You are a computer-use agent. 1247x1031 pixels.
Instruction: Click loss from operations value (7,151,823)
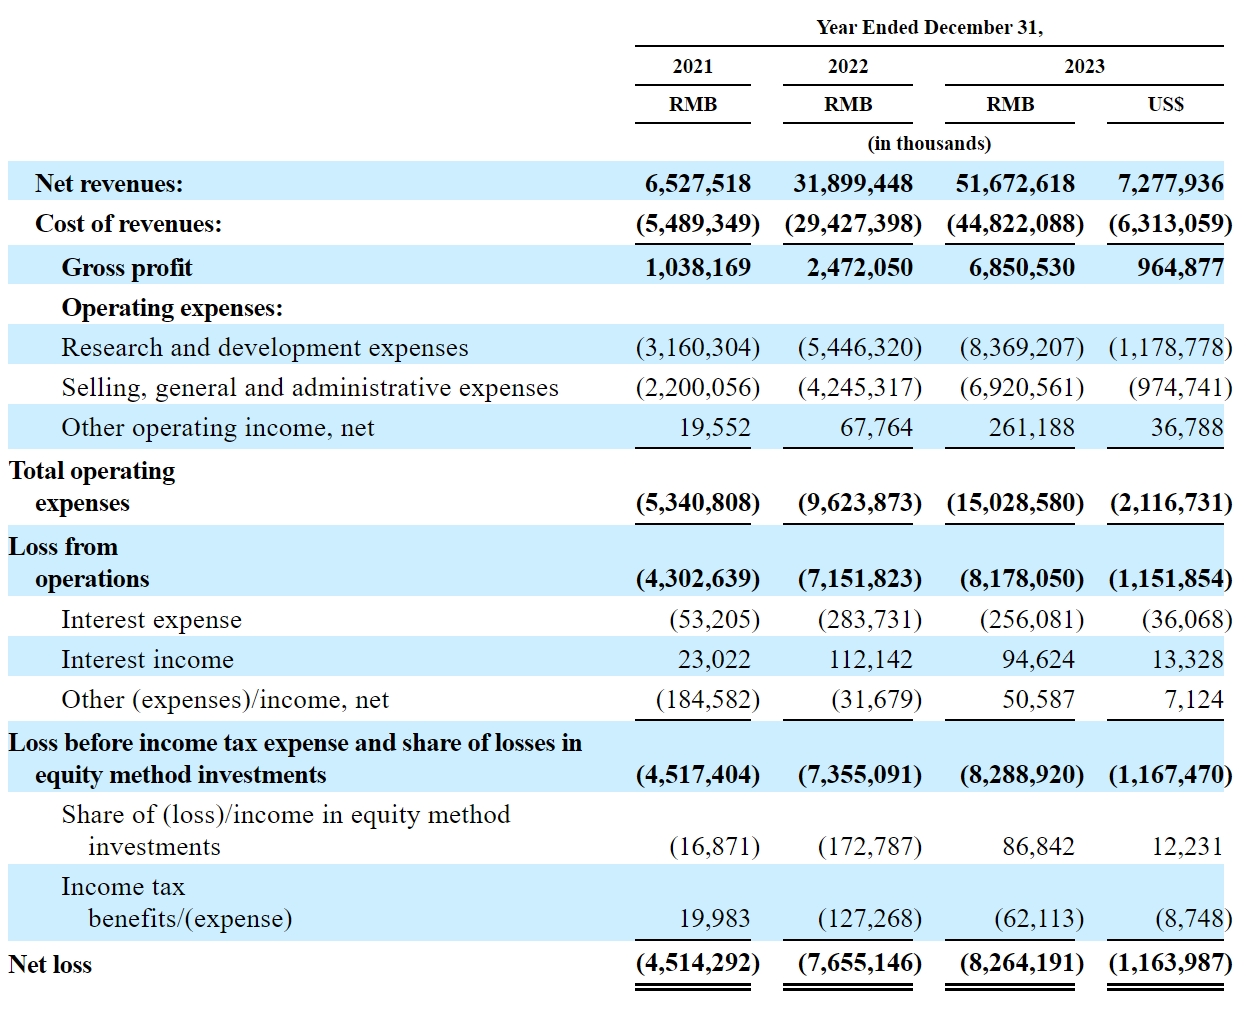coord(860,579)
